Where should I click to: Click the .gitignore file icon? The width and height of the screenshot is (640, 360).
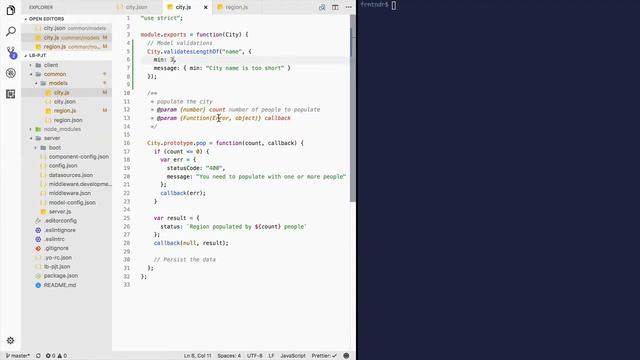click(x=38, y=248)
